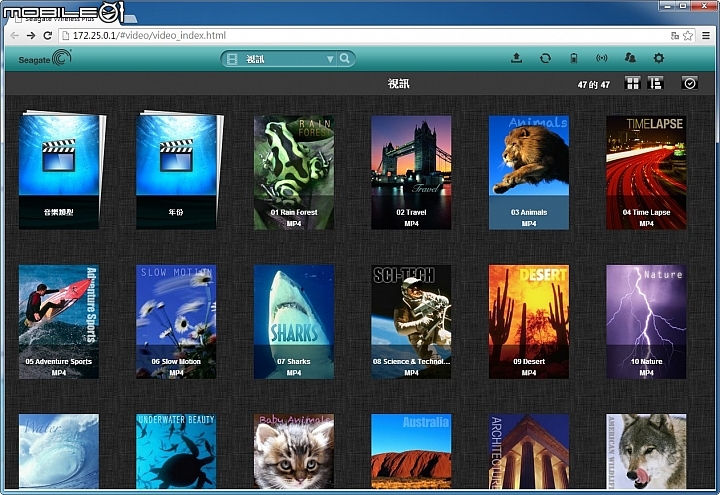The height and width of the screenshot is (495, 720).
Task: Open the 02 Travel video
Action: click(x=411, y=172)
